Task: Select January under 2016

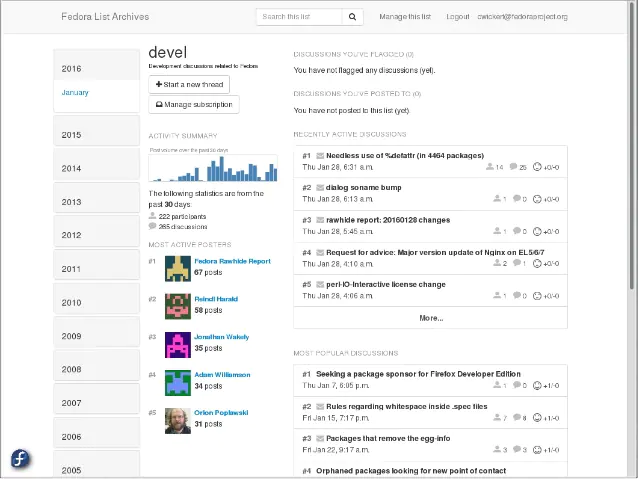Action: (75, 92)
